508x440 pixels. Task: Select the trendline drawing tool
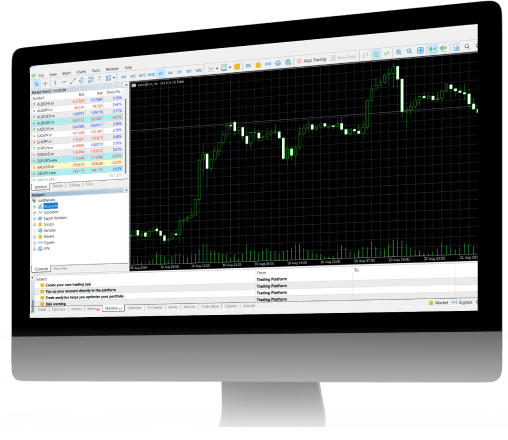(73, 81)
